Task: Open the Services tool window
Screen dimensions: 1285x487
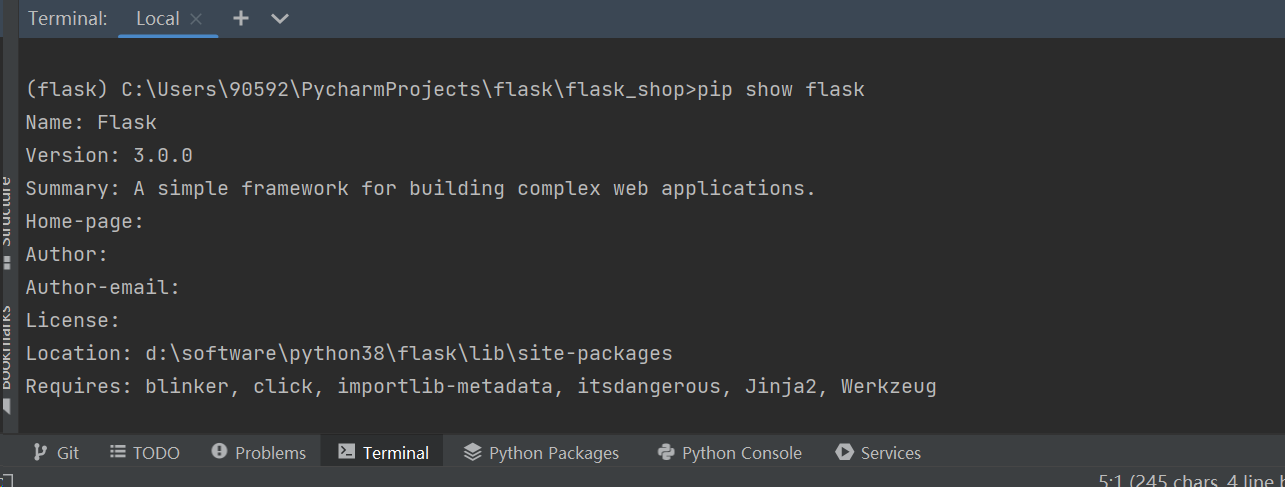Action: [x=878, y=453]
